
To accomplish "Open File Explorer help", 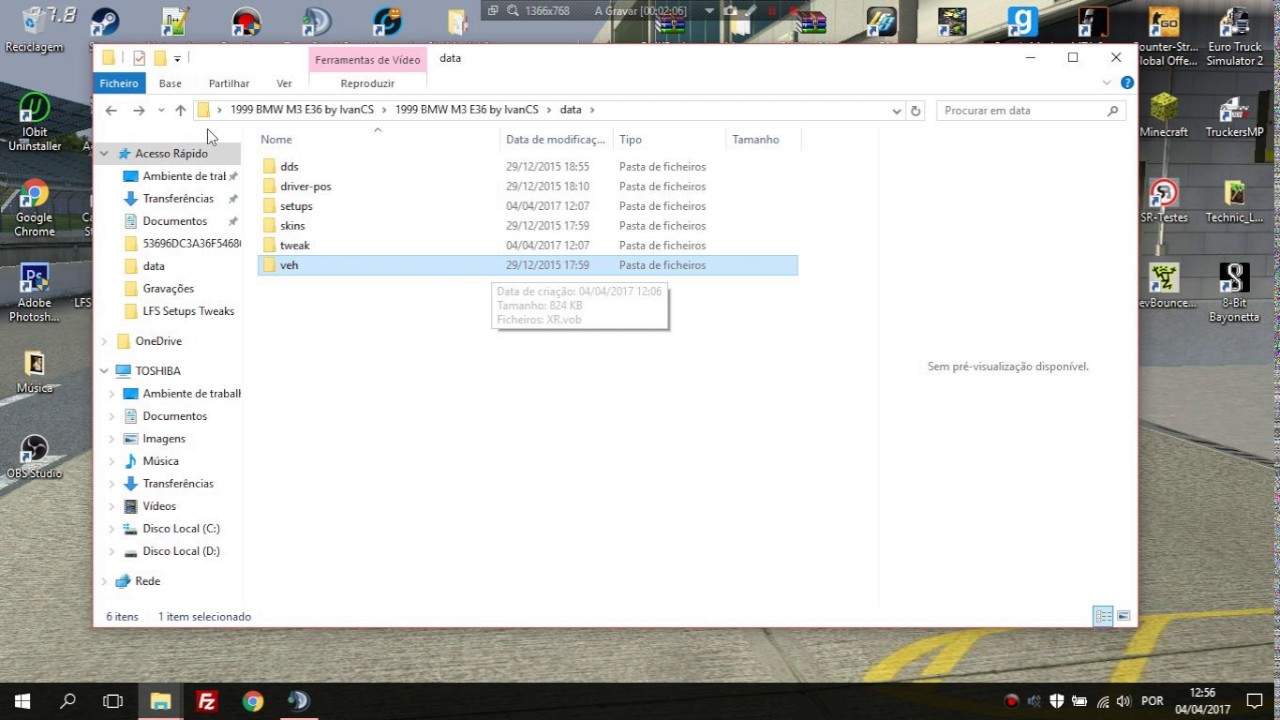I will coord(1127,83).
